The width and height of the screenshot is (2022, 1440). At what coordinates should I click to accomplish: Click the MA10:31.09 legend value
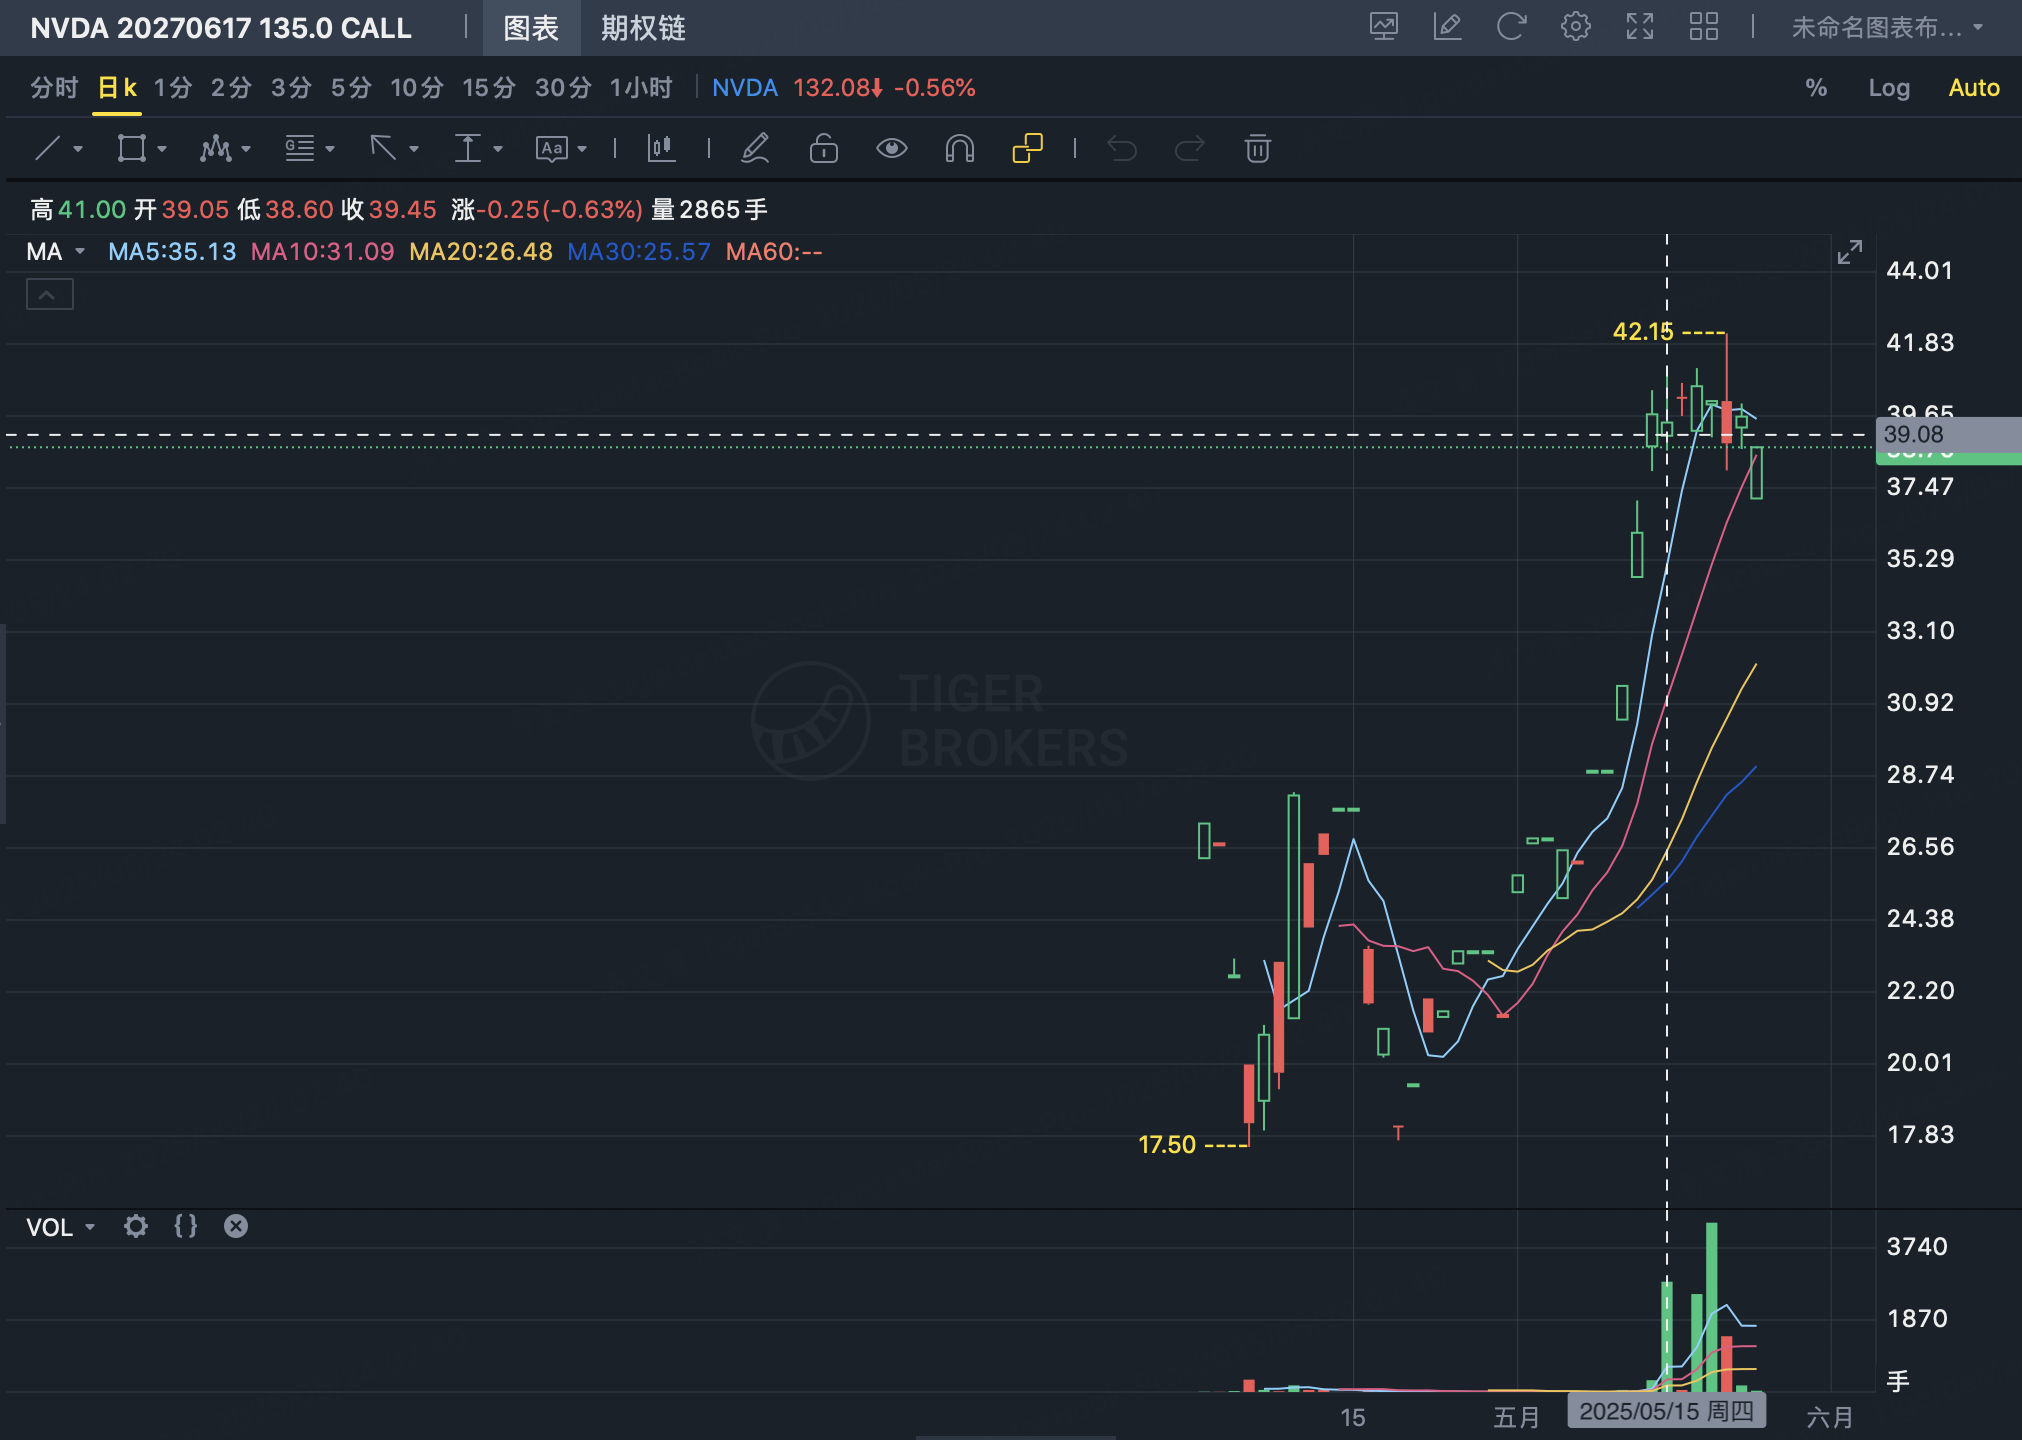[322, 252]
